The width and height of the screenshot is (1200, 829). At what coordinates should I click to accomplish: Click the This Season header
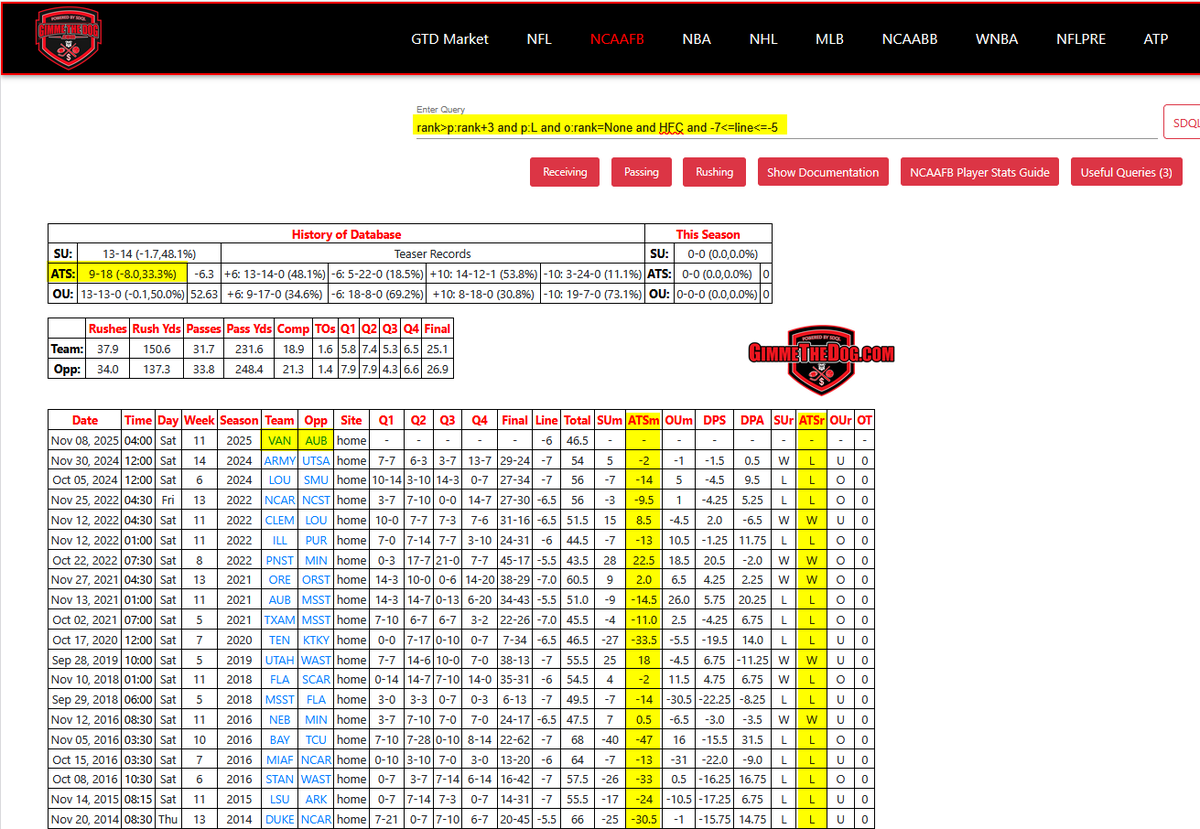click(708, 234)
